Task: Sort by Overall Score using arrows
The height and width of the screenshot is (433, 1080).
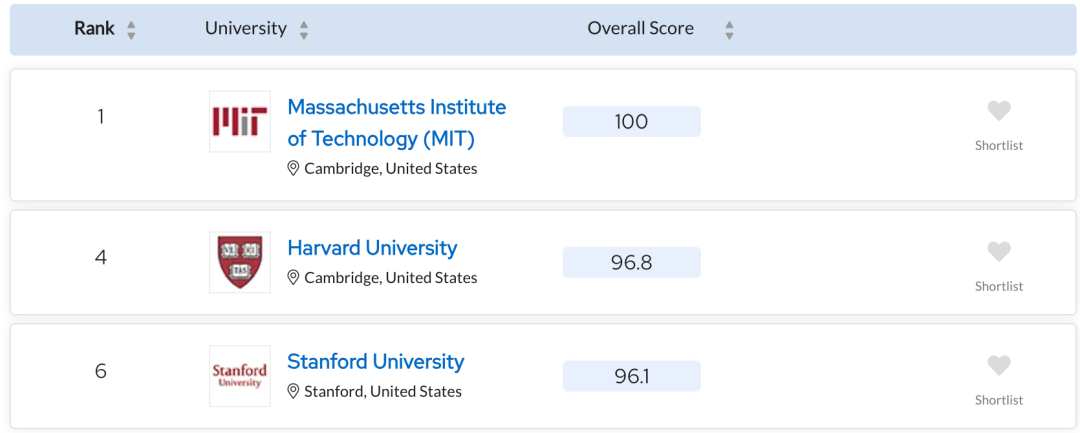Action: [729, 30]
